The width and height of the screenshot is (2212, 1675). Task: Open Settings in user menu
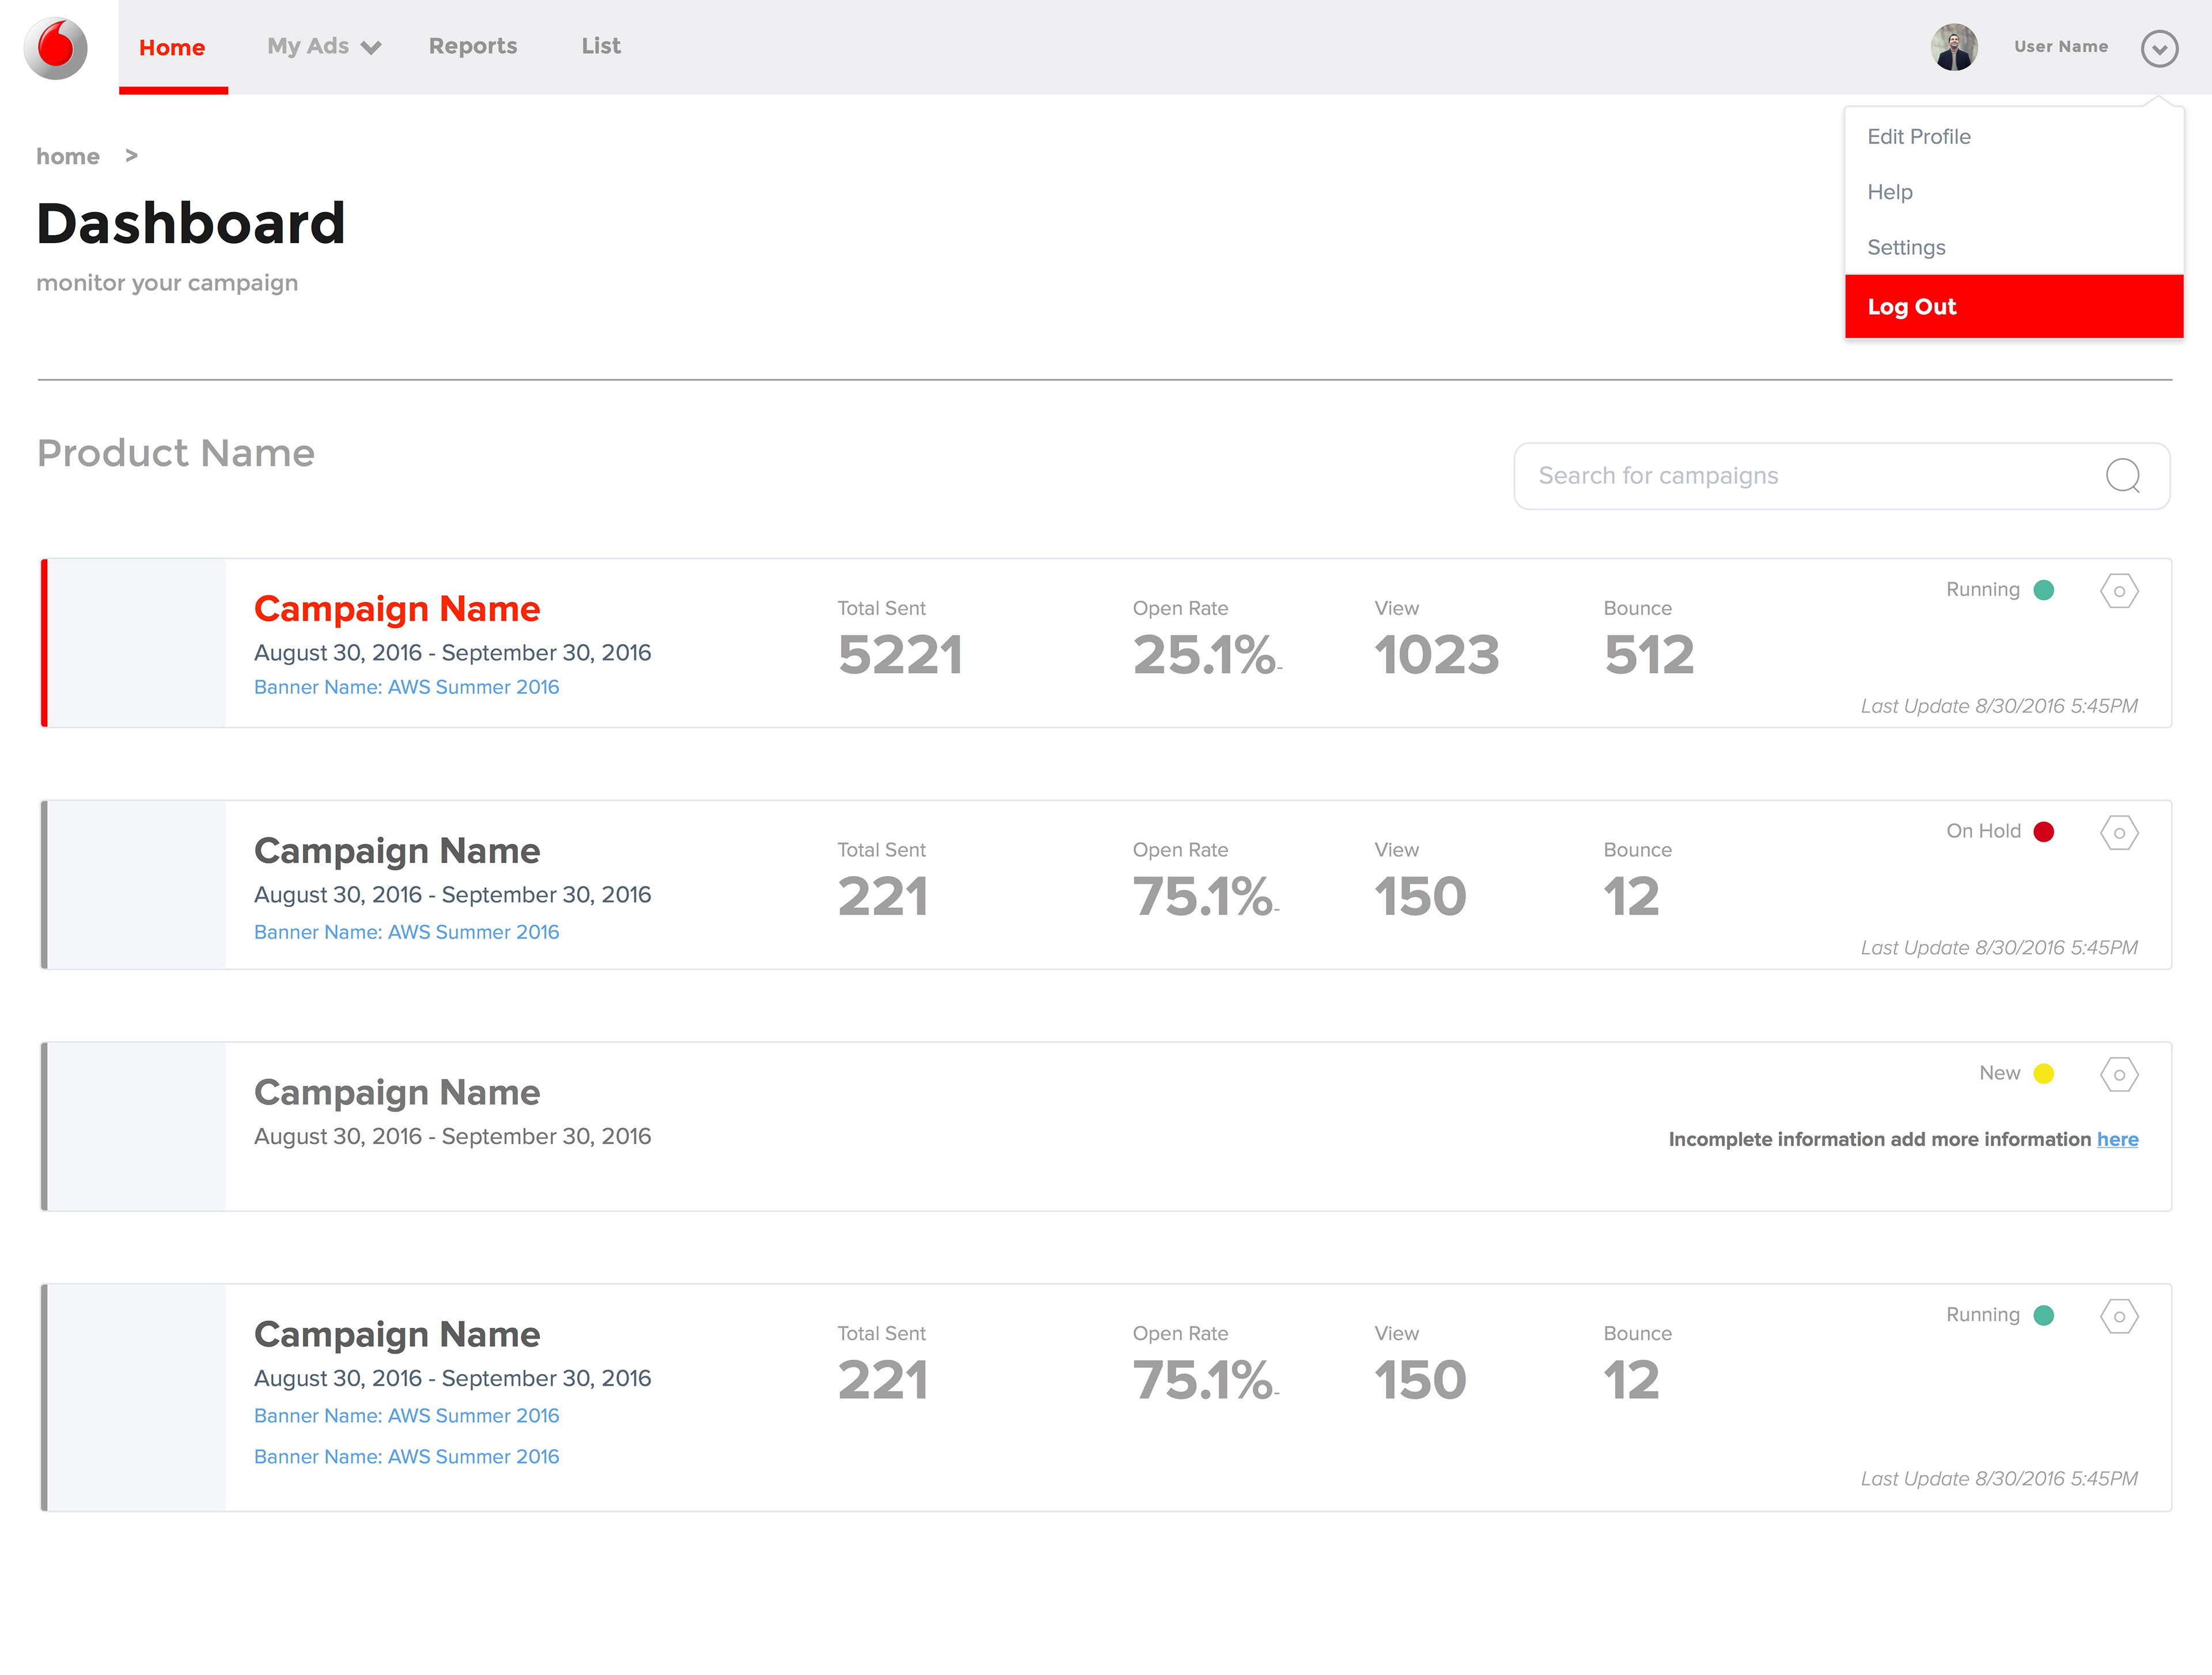(1905, 248)
